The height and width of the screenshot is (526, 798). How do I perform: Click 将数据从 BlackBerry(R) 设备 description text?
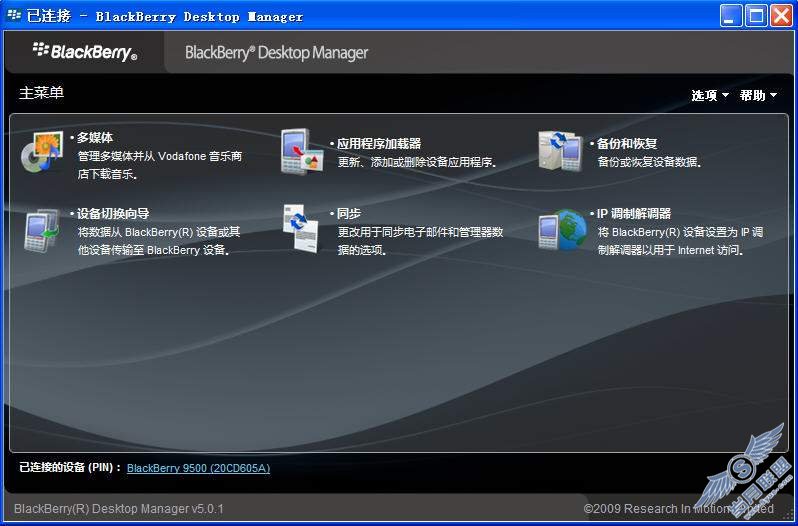click(x=159, y=241)
